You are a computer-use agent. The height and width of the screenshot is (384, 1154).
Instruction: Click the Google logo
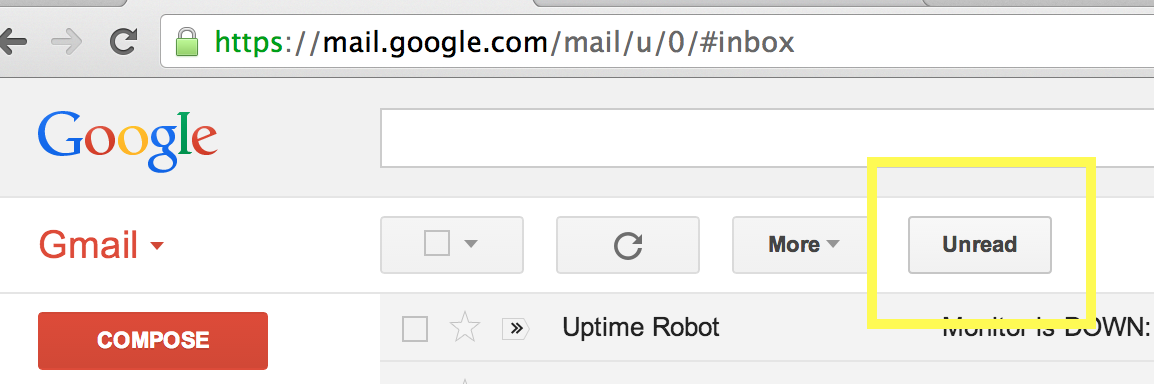coord(127,141)
